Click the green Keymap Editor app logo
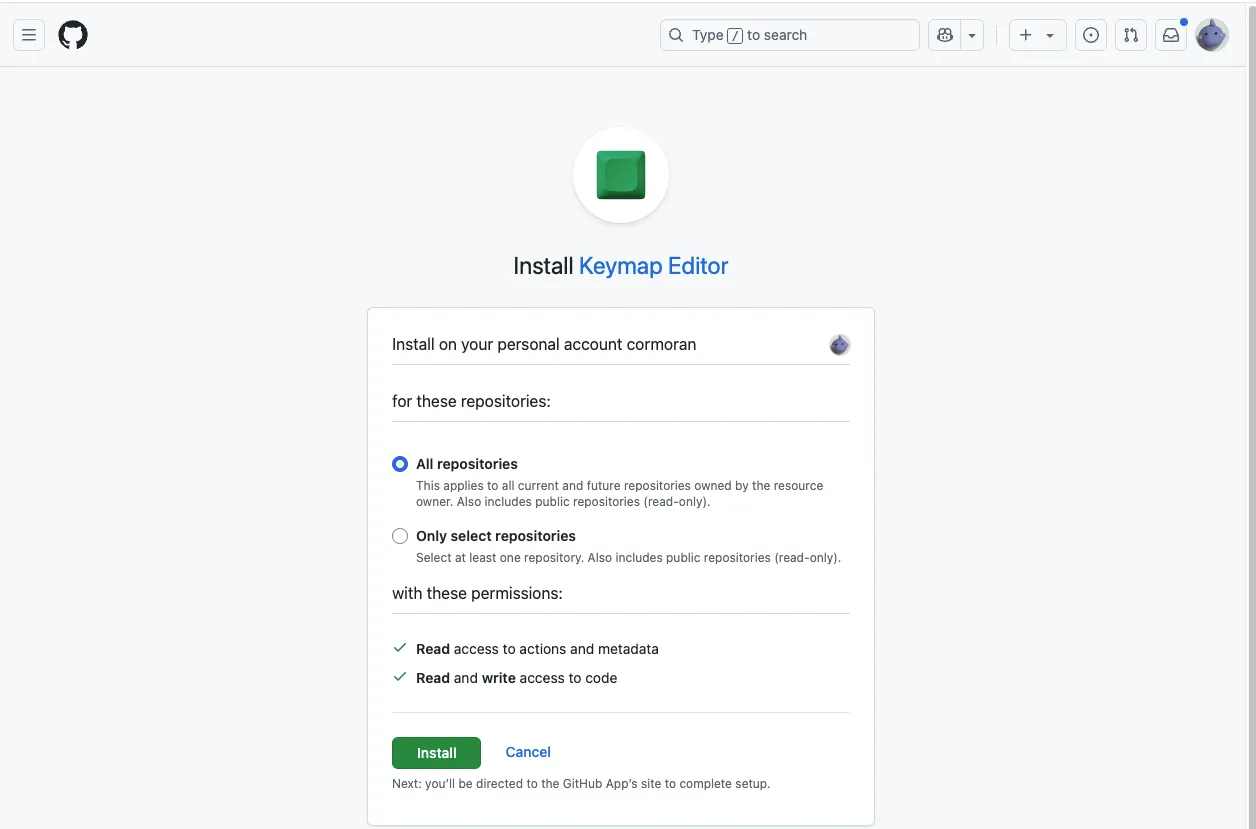 (x=621, y=175)
